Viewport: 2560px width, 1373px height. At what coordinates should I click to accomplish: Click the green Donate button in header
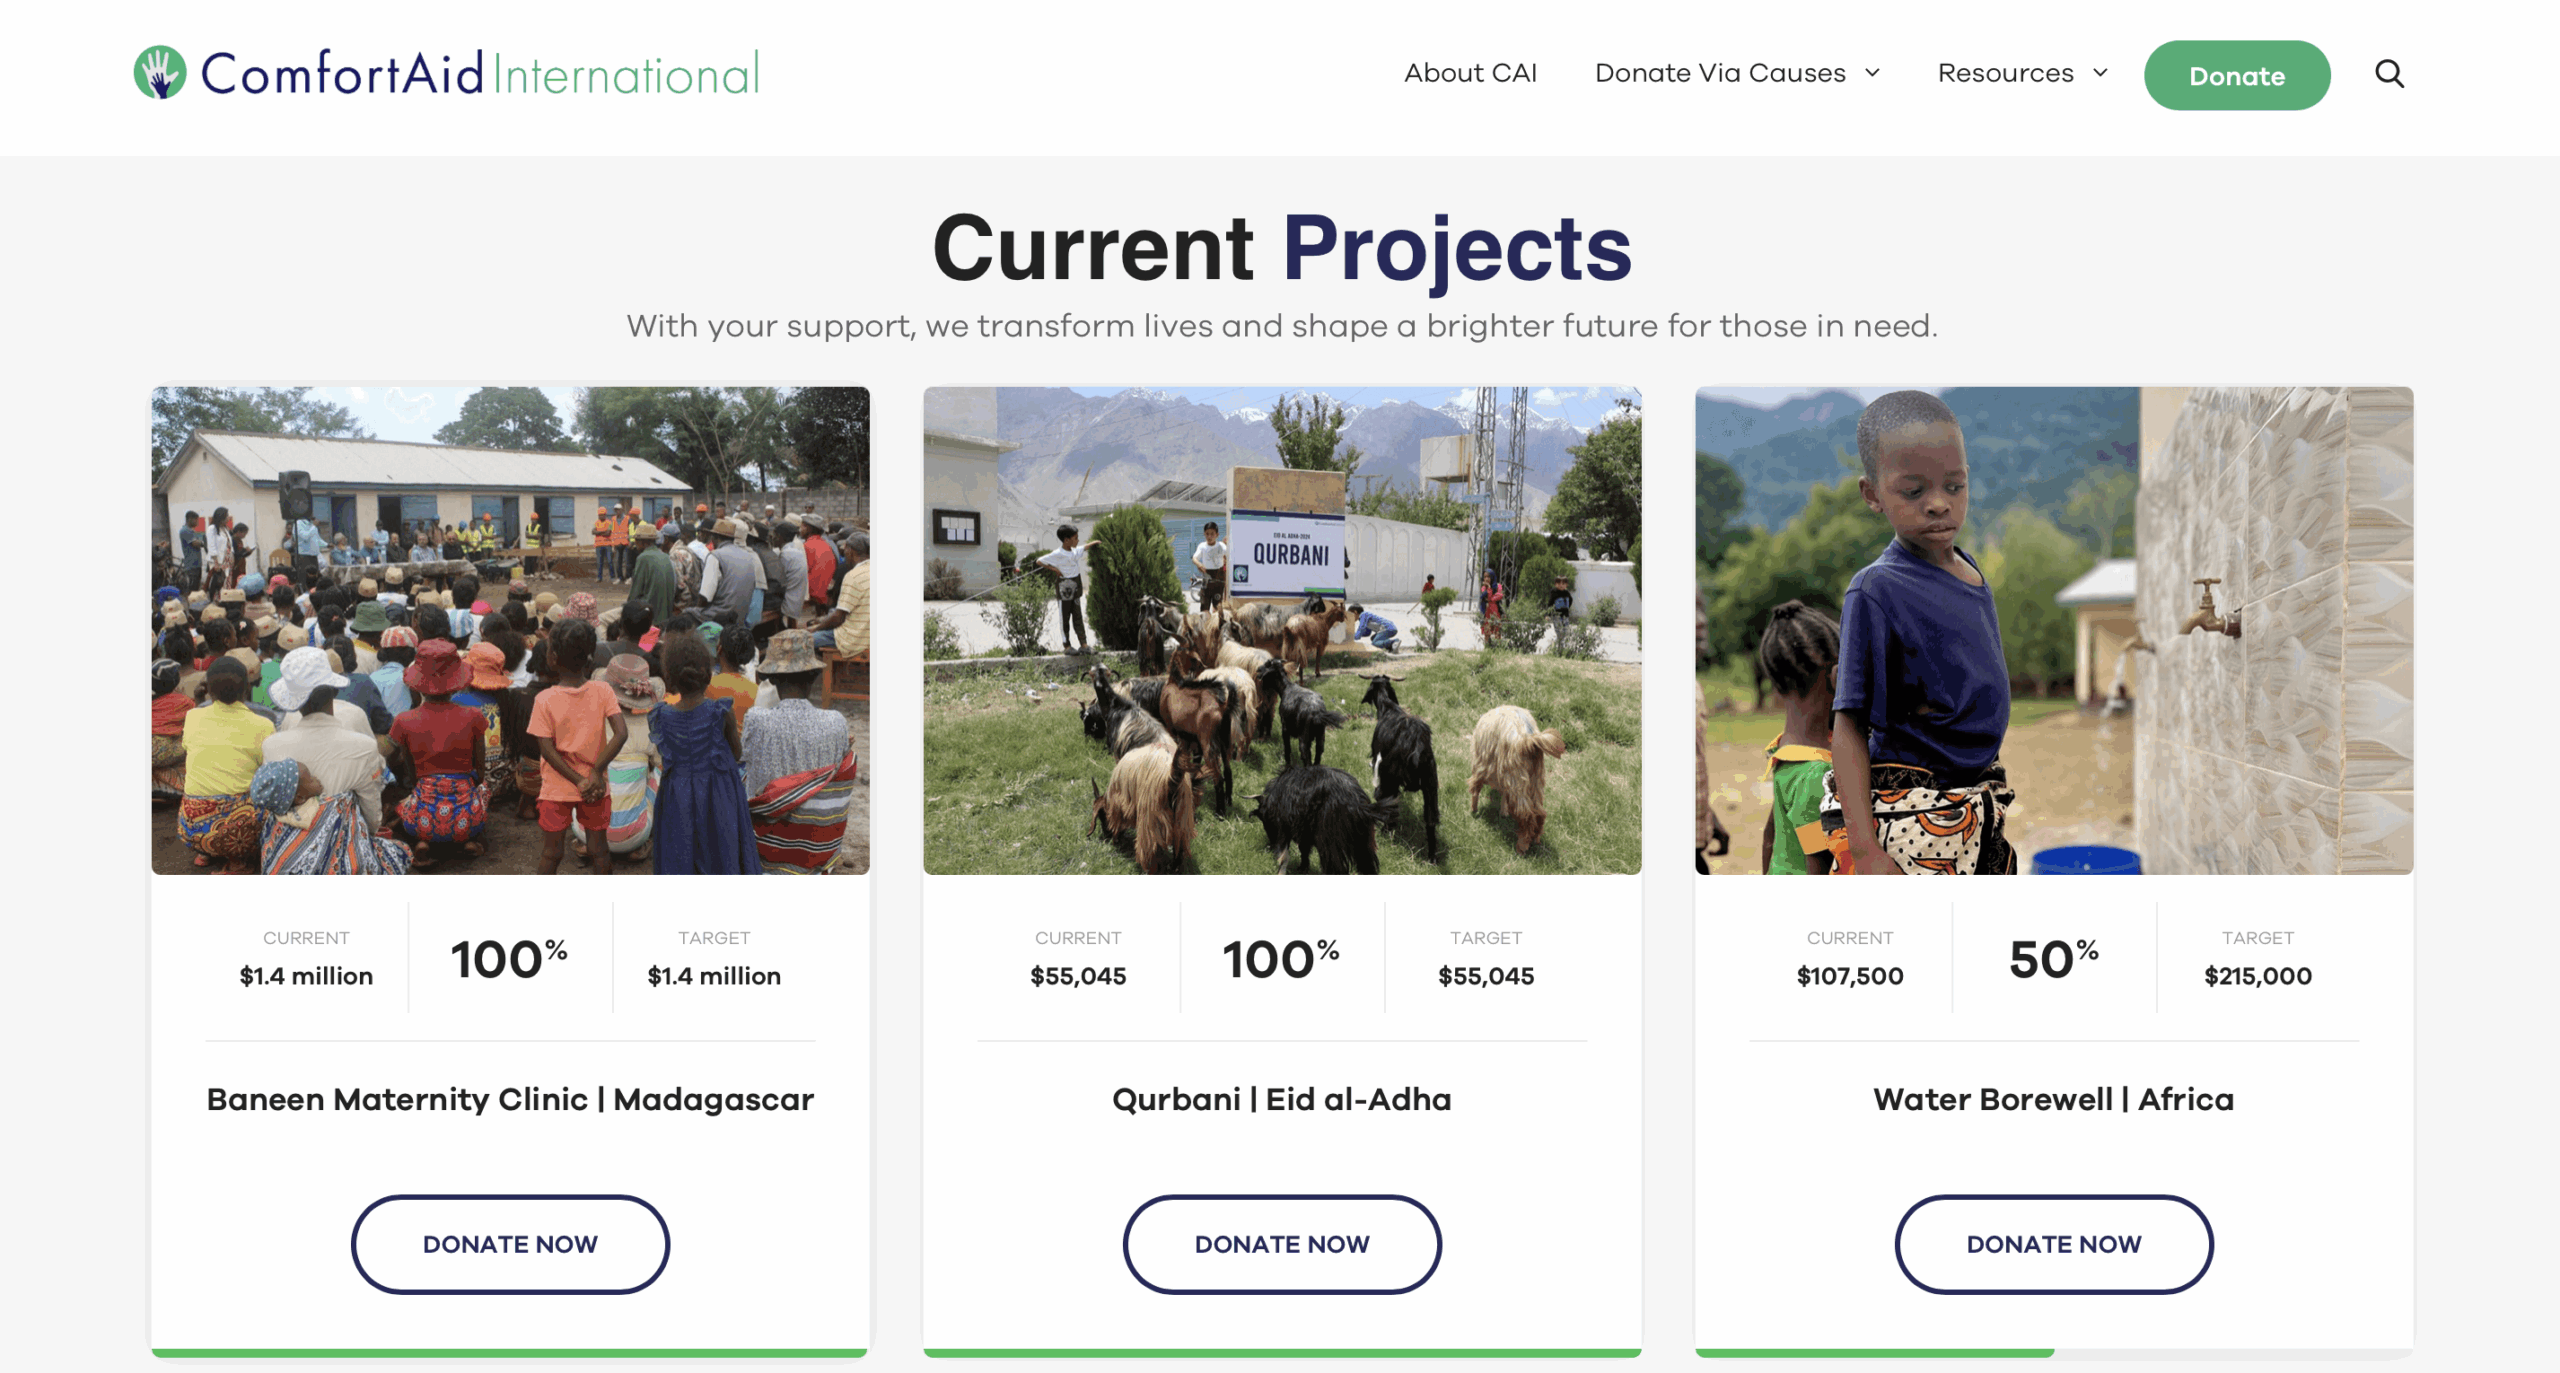click(x=2236, y=75)
